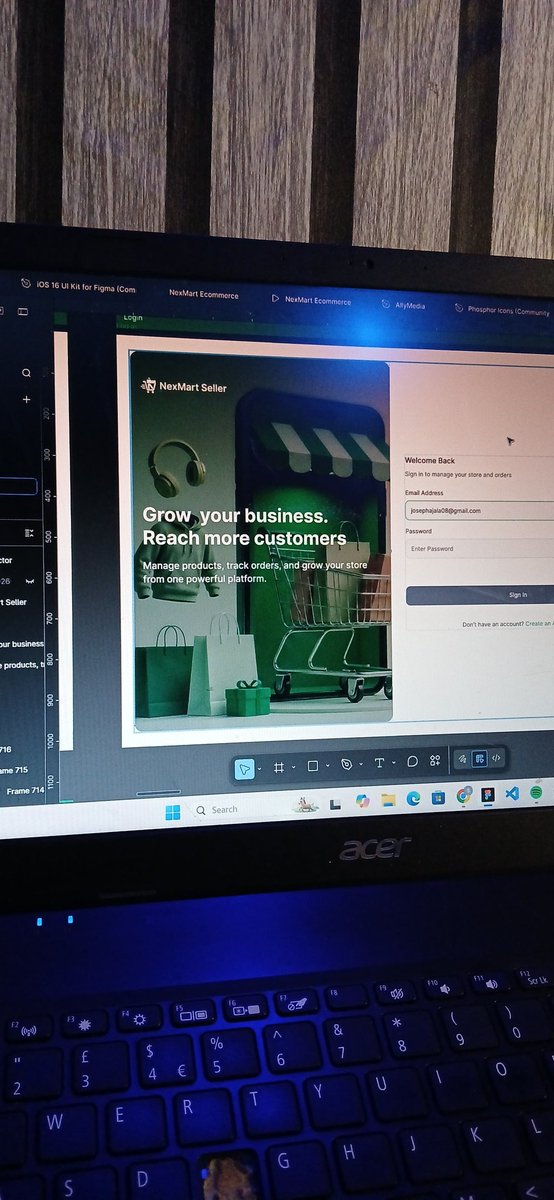Select the Pen tool in the toolbar
The height and width of the screenshot is (1200, 554).
pyautogui.click(x=346, y=764)
